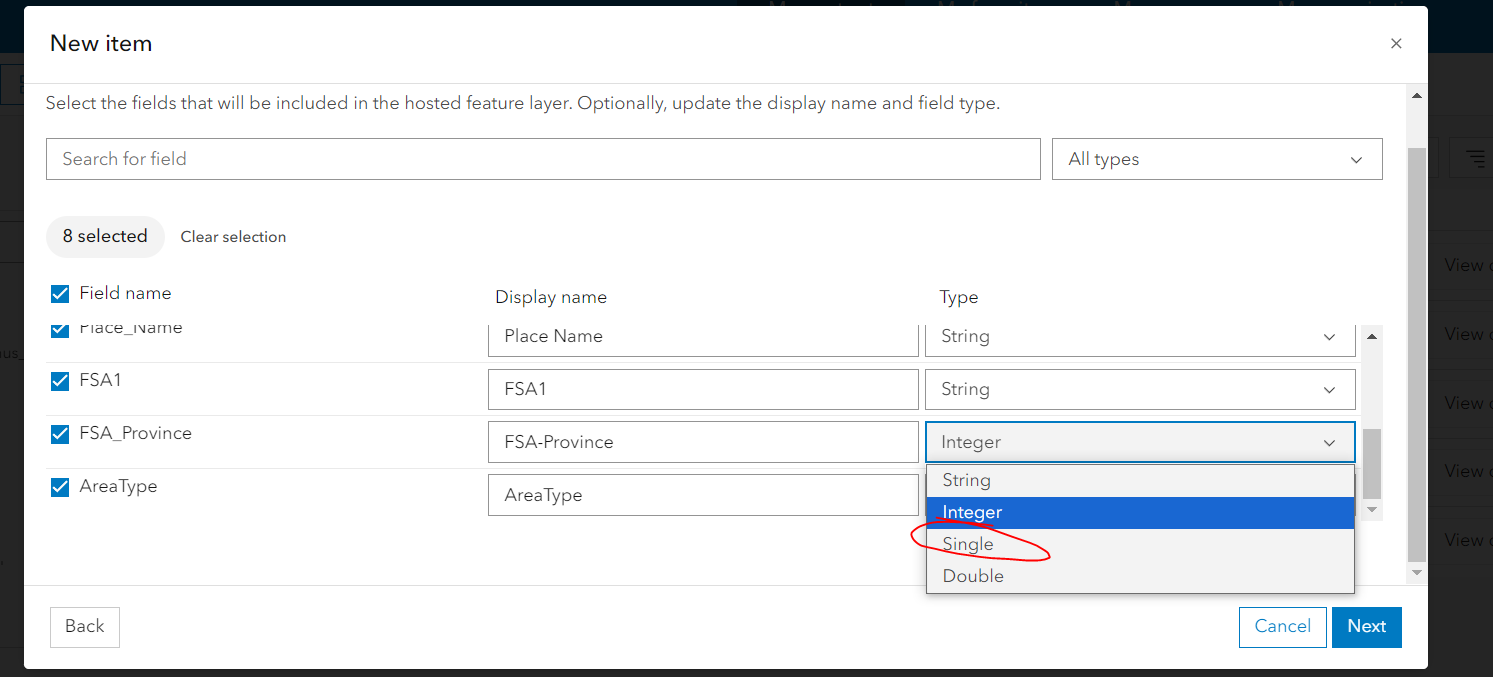Edit the FSA-Province display name field
Viewport: 1494px width, 678px height.
(x=702, y=442)
